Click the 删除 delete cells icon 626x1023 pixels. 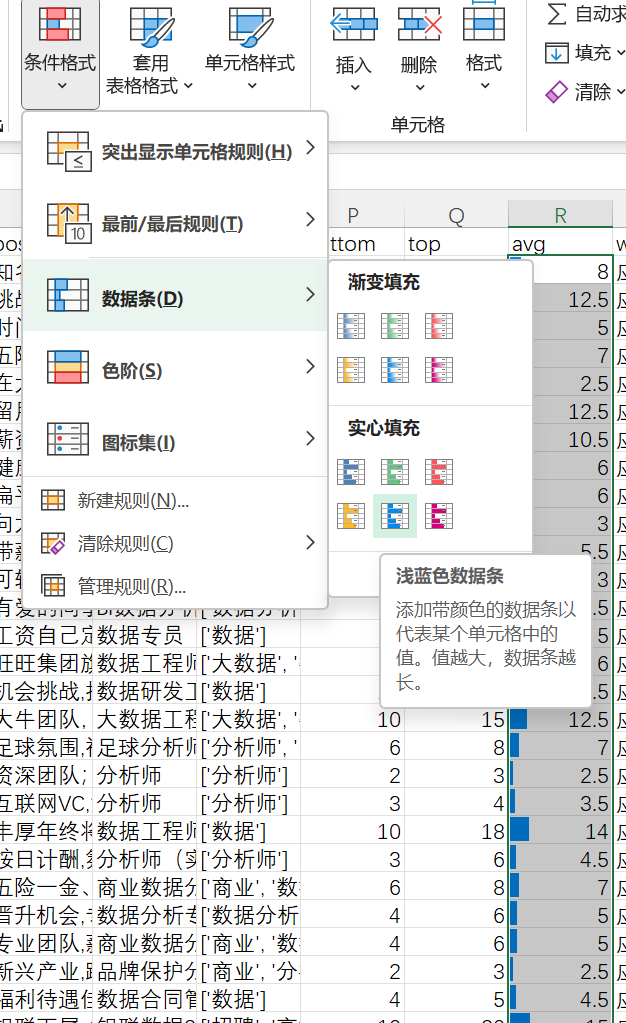click(419, 26)
